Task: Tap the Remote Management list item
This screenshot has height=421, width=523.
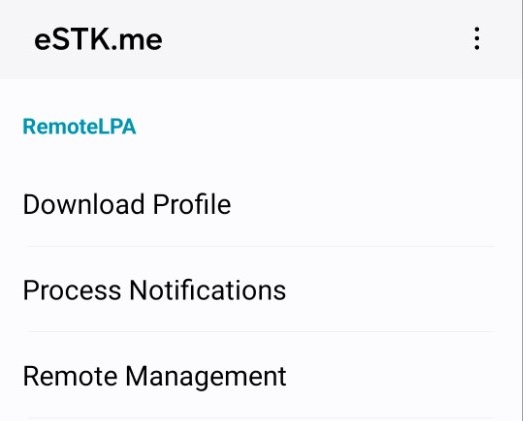Action: (x=261, y=375)
